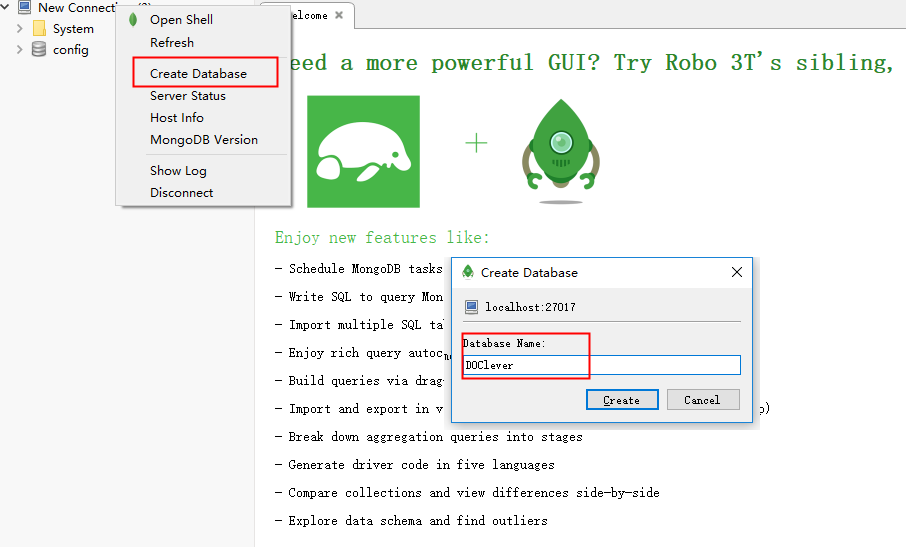Screen dimensions: 906x547
Task: Open Server Status from the context menu
Action: 188,96
